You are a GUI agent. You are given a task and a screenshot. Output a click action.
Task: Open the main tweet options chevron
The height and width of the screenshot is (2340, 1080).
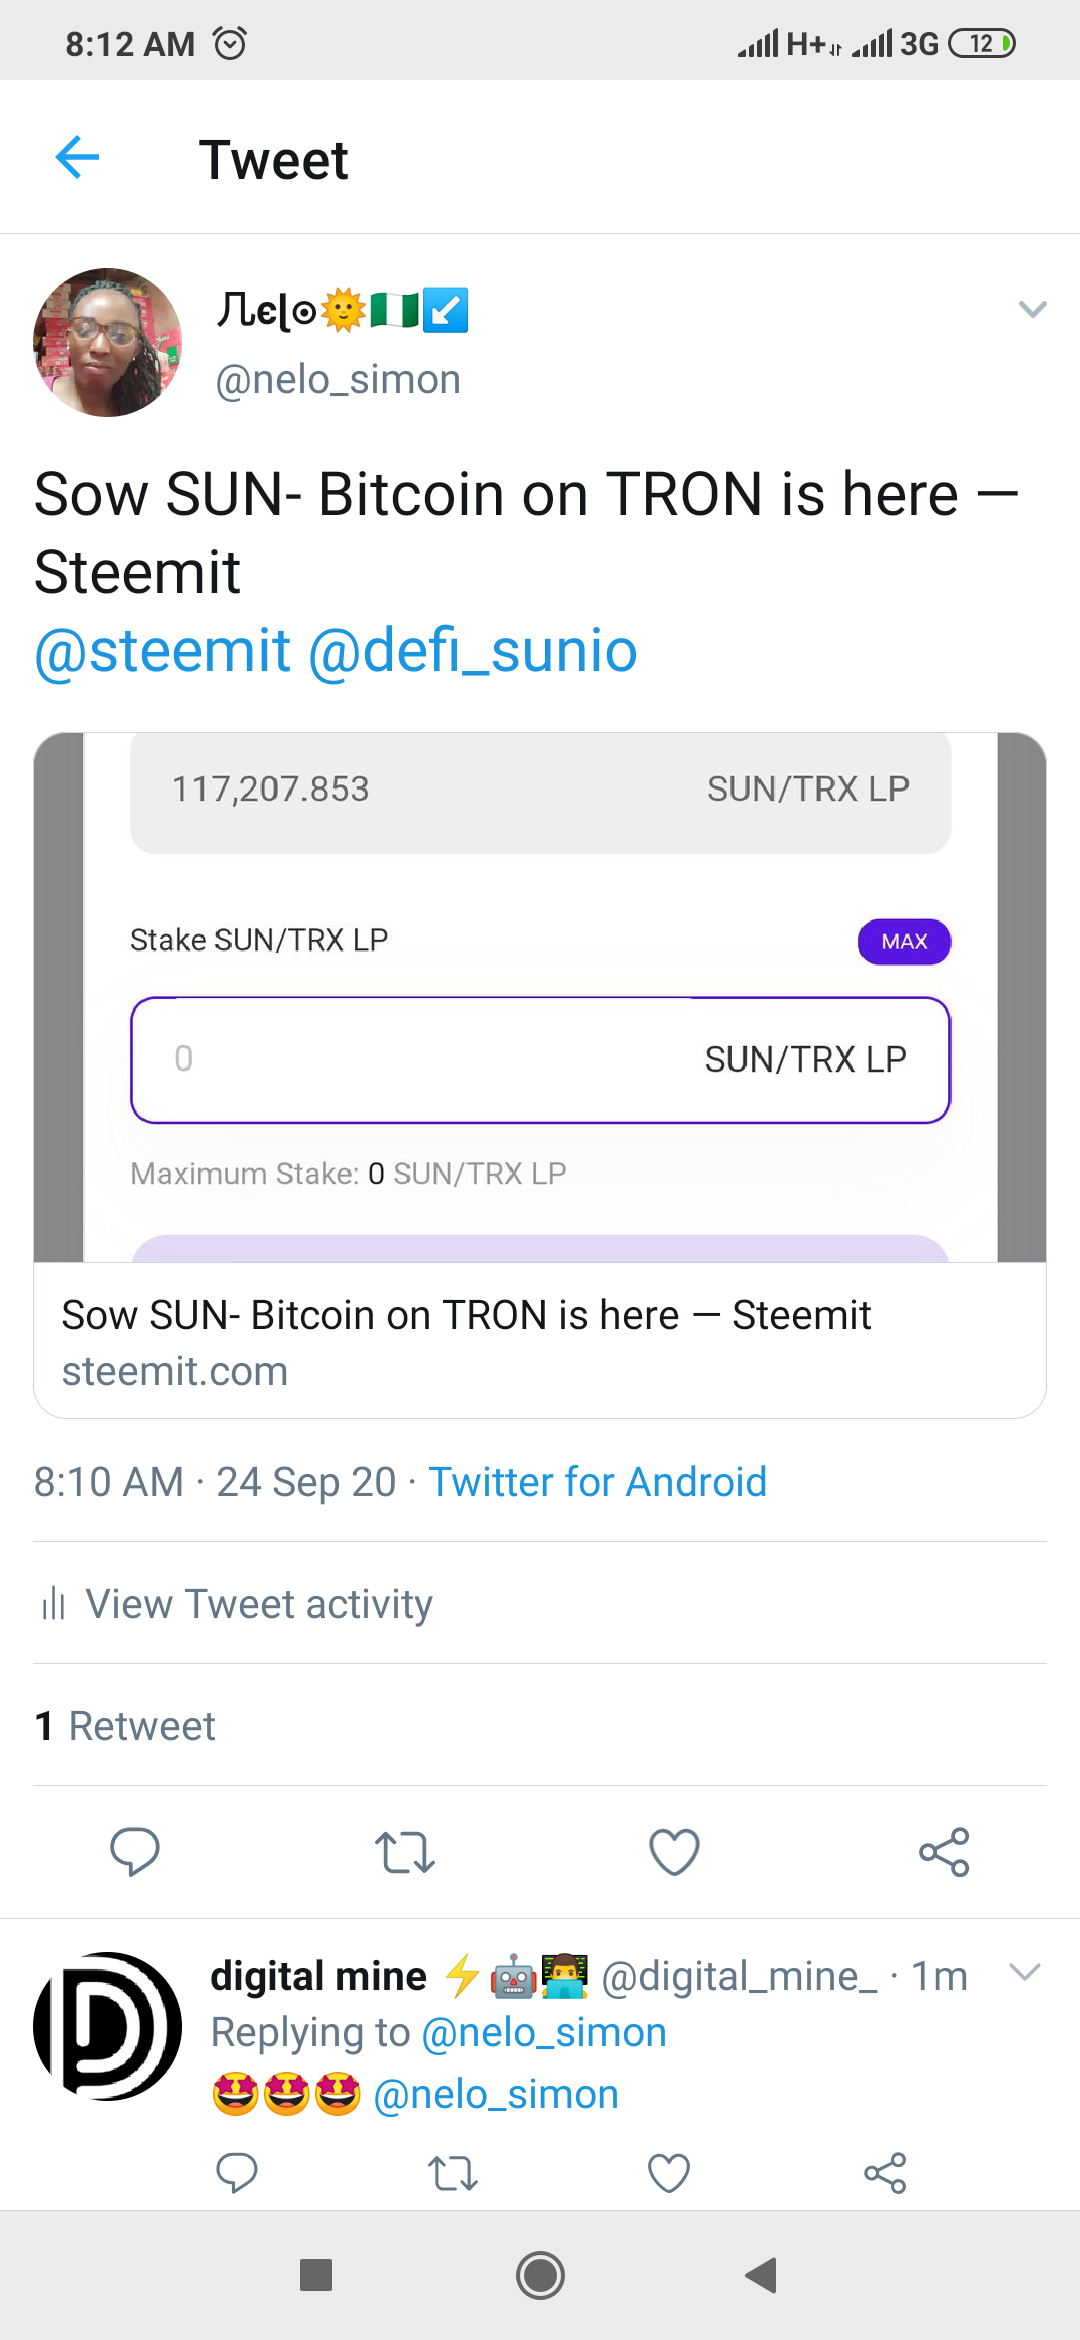[x=1032, y=310]
